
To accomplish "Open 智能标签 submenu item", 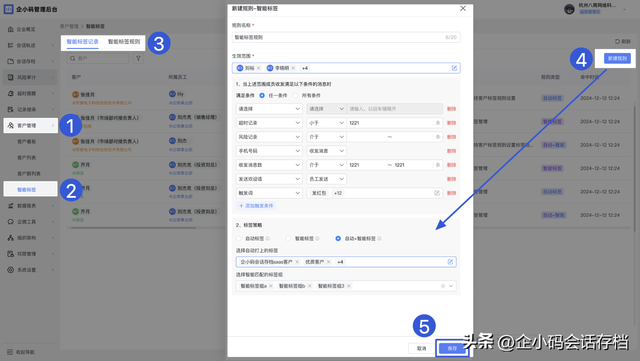I will tap(31, 189).
